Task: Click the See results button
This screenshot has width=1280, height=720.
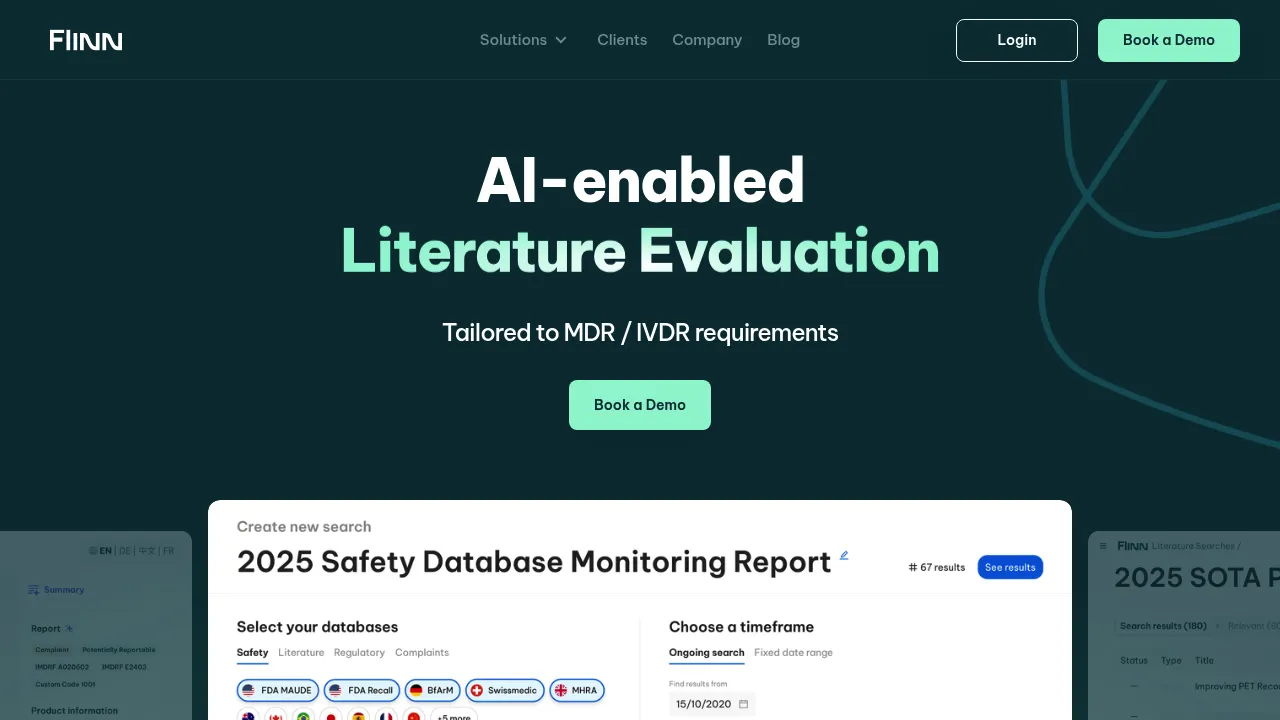Action: pyautogui.click(x=1010, y=567)
